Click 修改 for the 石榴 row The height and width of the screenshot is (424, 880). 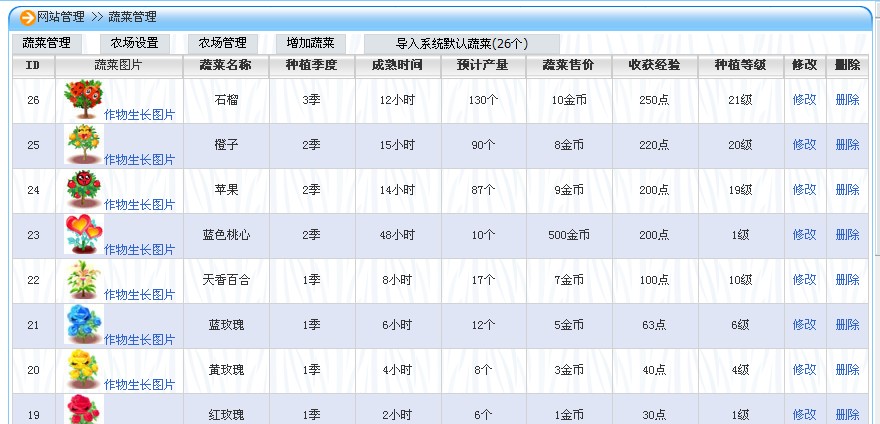[x=804, y=100]
